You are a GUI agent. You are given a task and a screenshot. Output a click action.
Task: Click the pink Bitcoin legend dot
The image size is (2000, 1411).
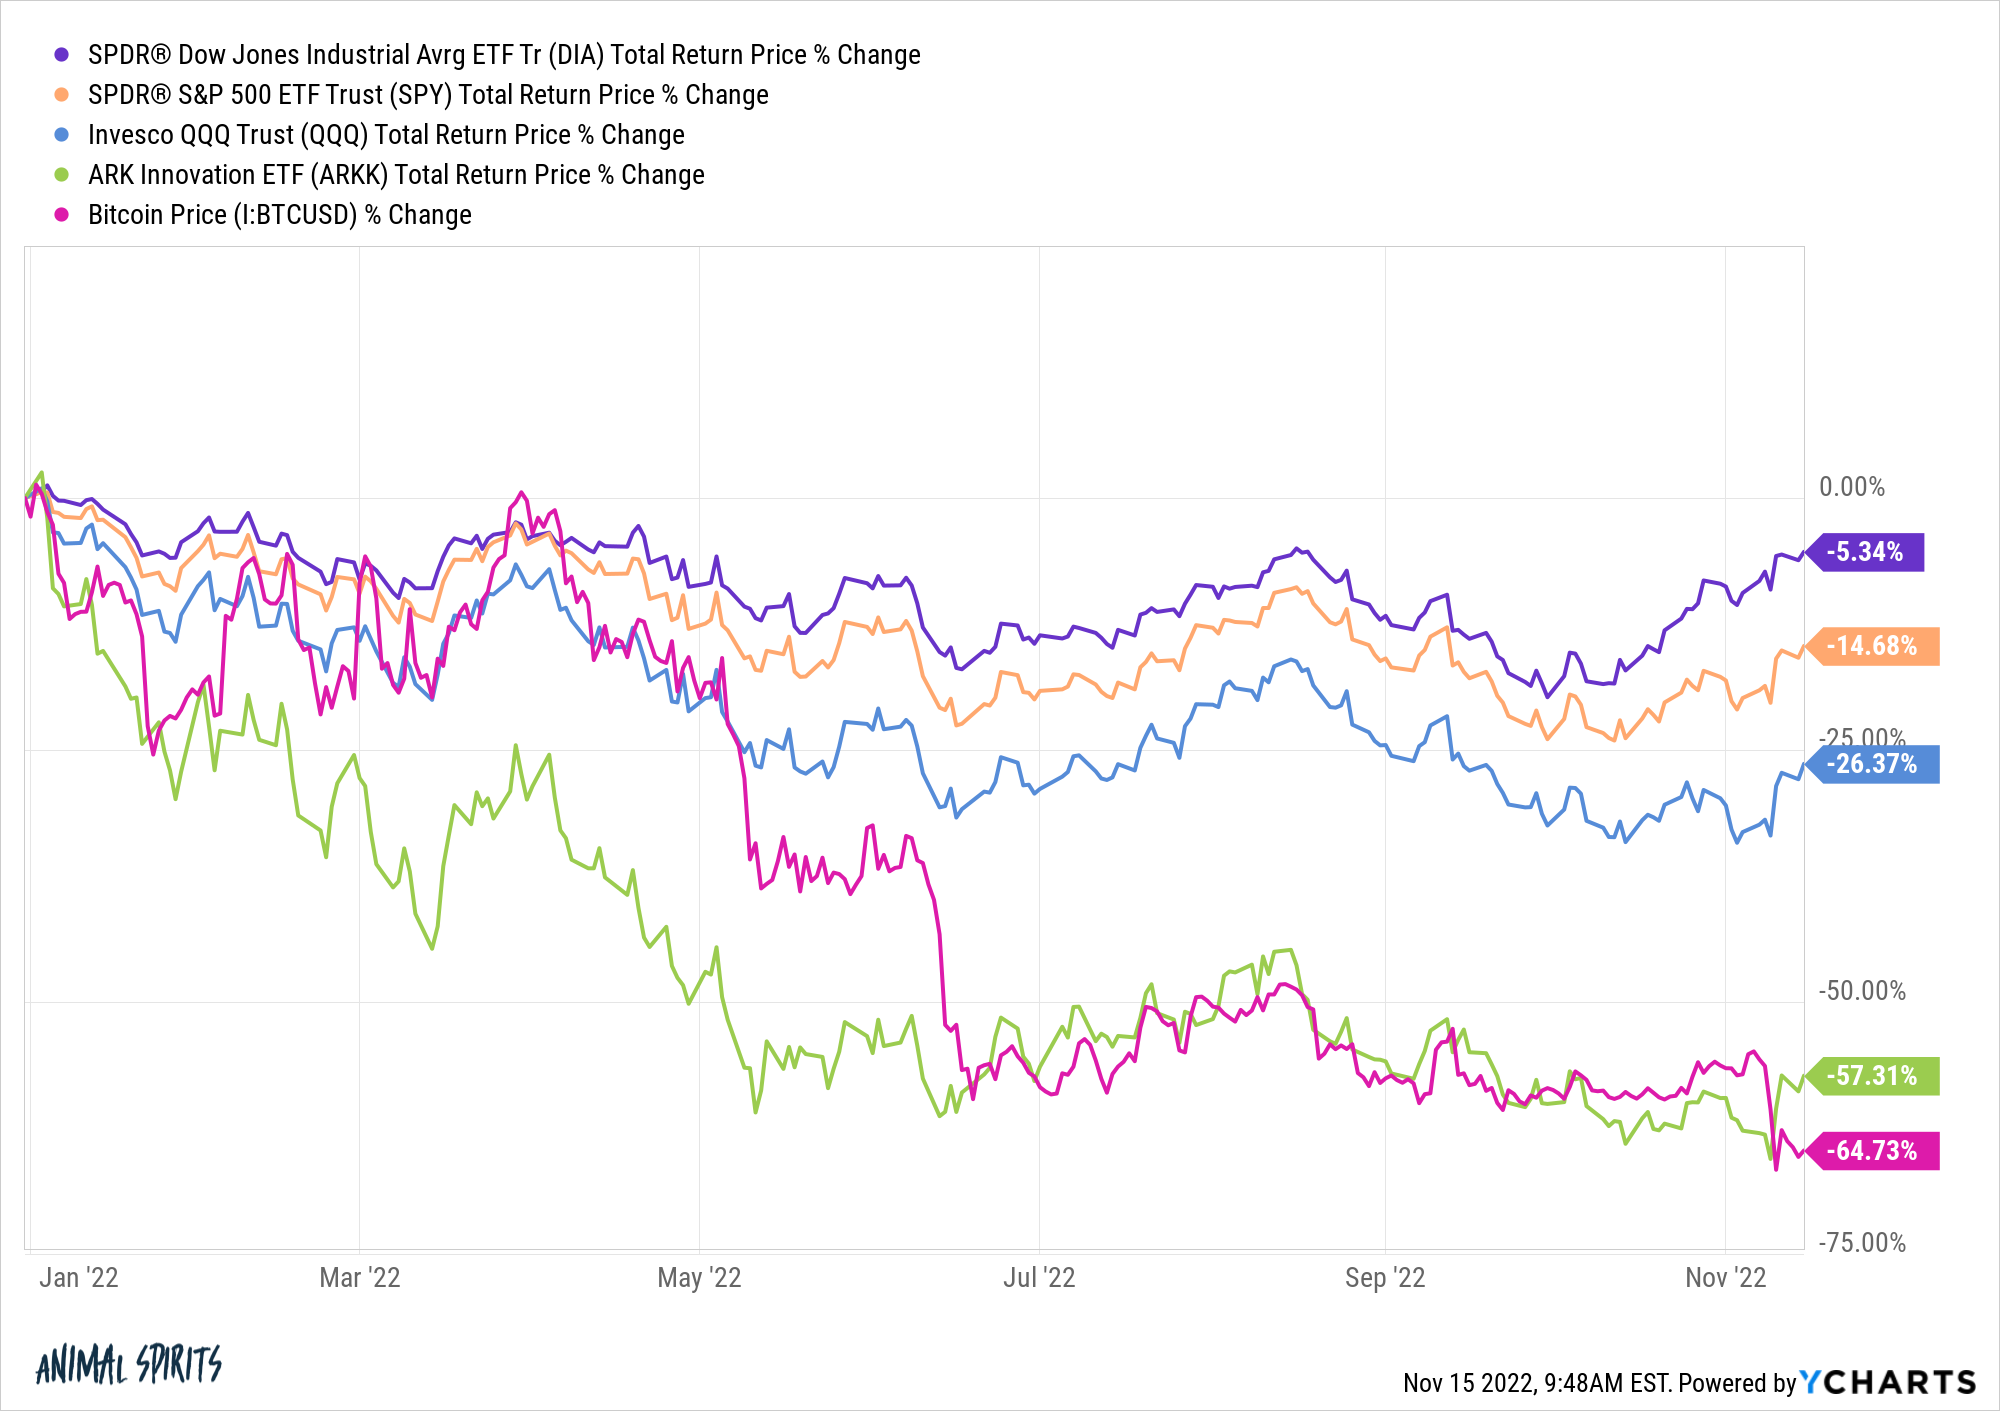click(x=62, y=215)
